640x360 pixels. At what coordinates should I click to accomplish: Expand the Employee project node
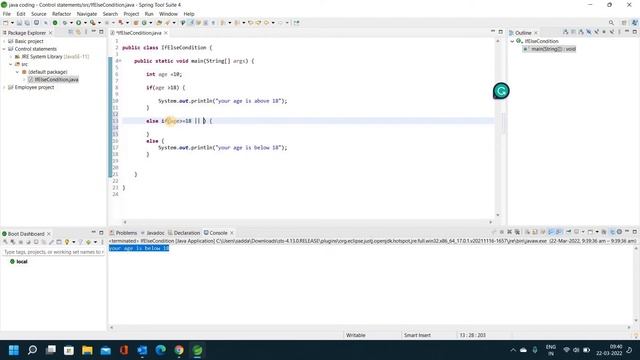click(x=4, y=87)
